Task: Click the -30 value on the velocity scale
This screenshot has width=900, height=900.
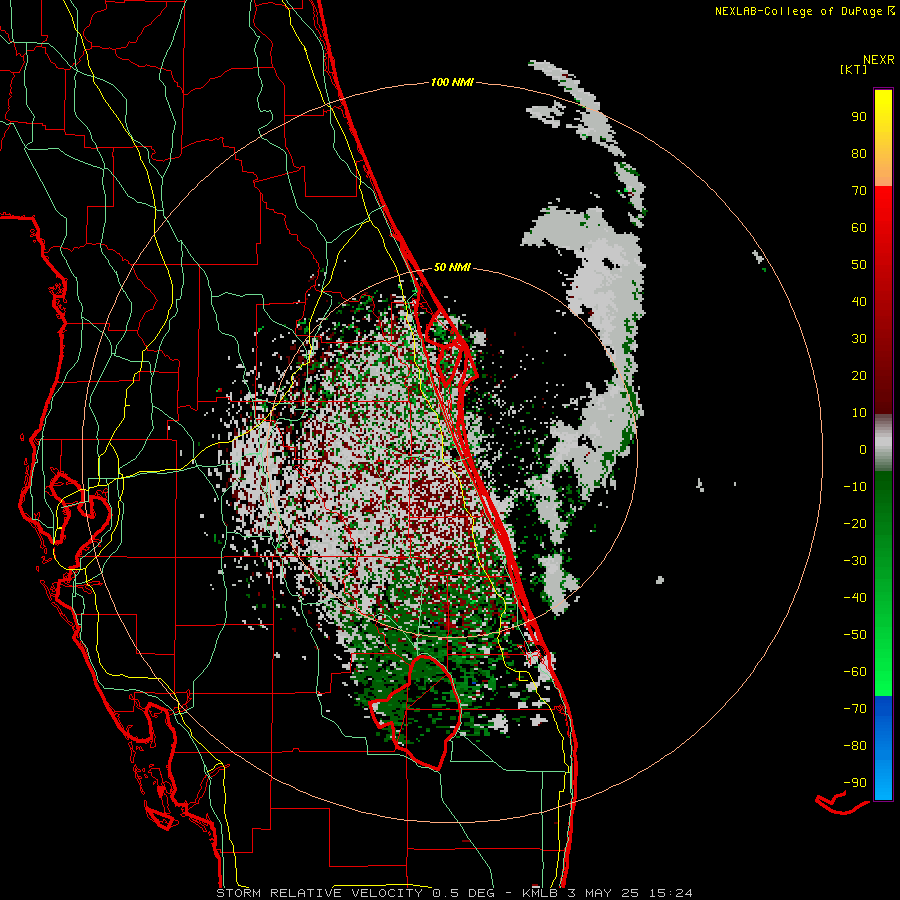Action: (855, 561)
